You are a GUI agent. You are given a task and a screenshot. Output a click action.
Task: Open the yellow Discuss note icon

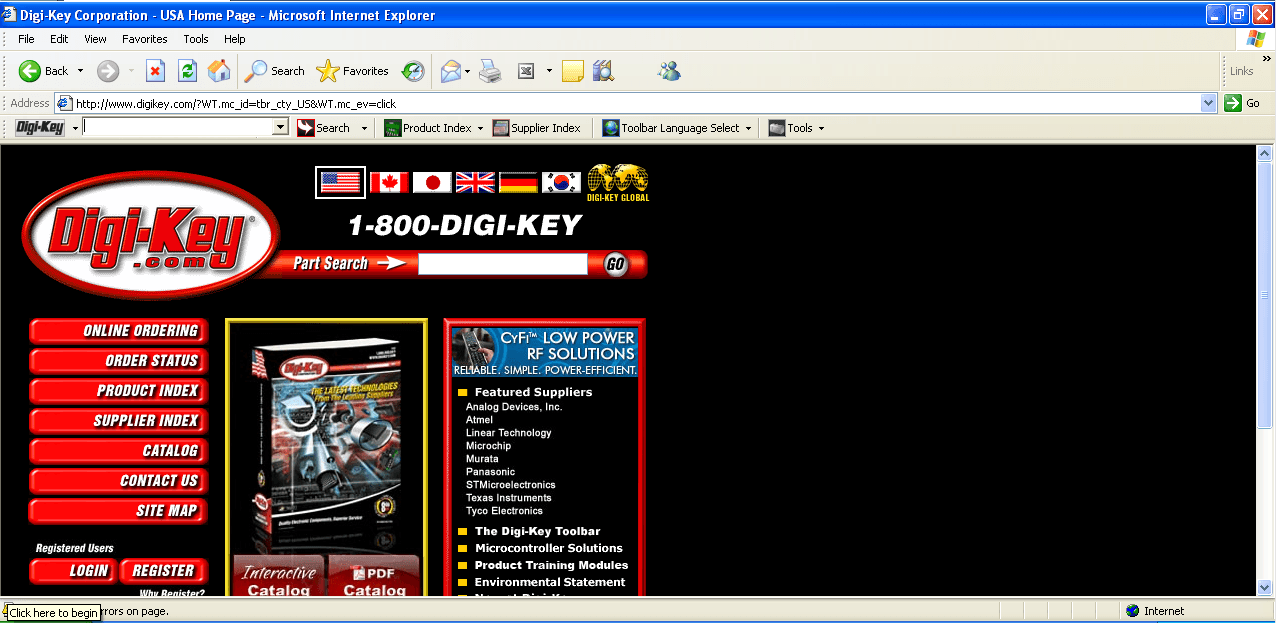[x=572, y=71]
